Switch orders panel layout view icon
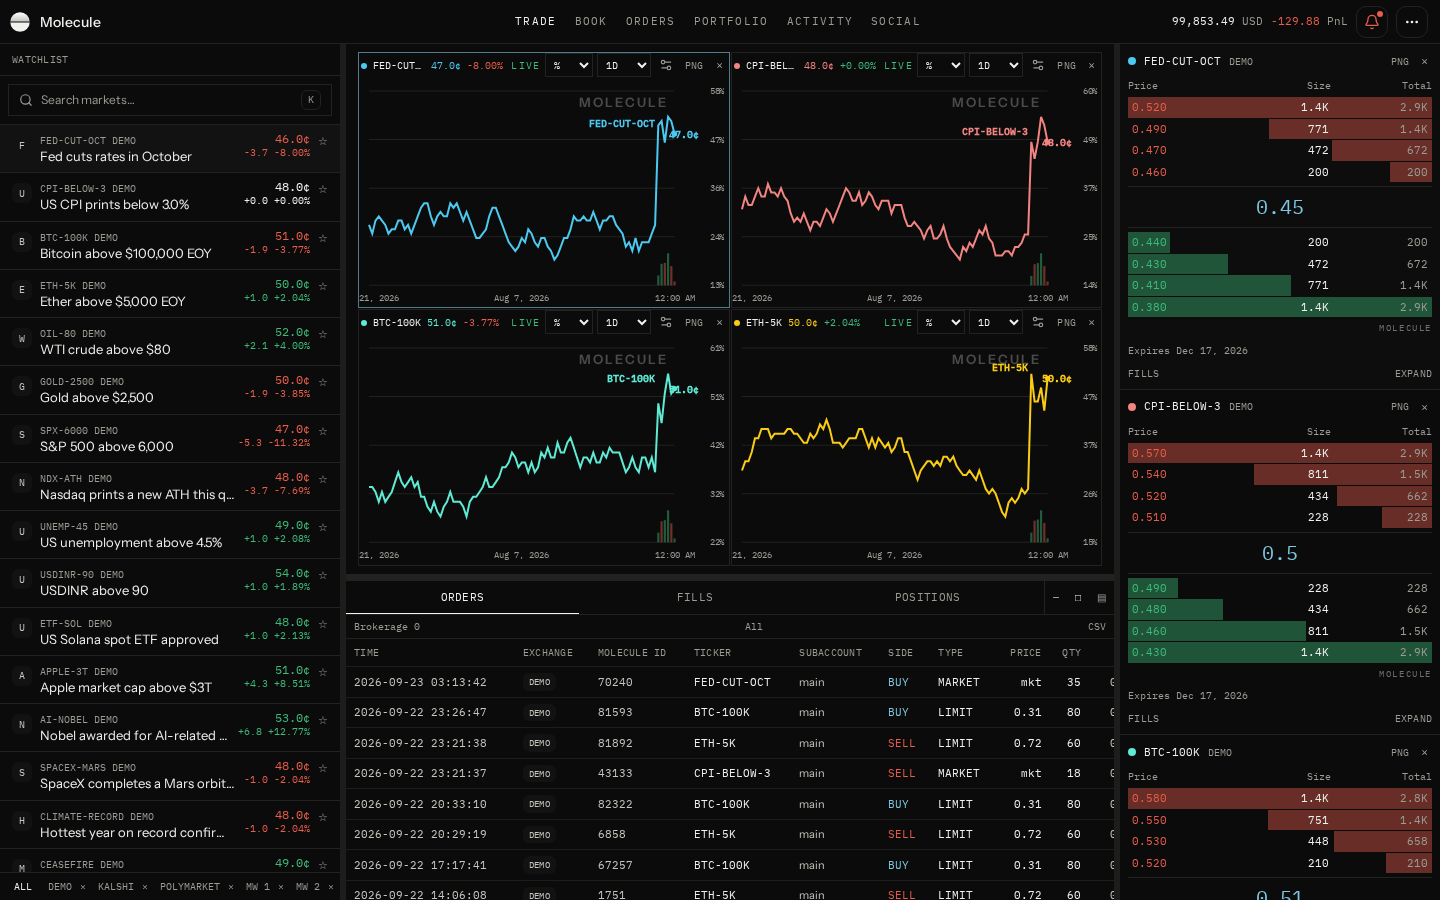This screenshot has height=900, width=1440. tap(1101, 598)
